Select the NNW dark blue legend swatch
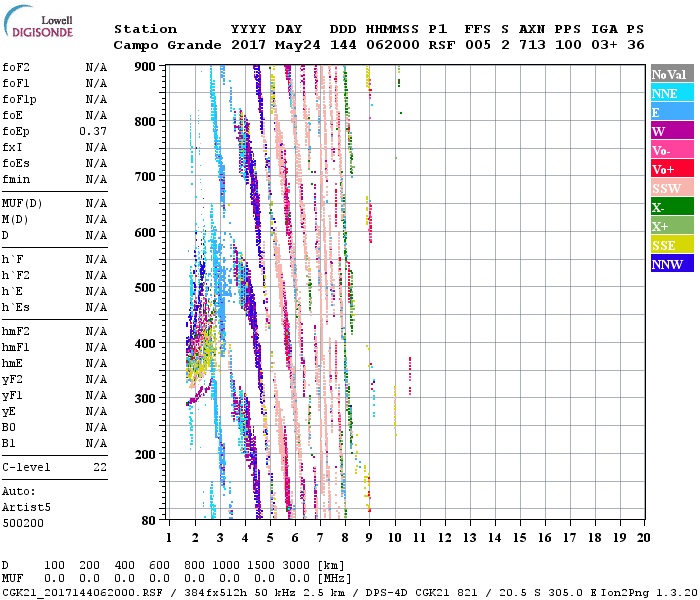 [672, 263]
